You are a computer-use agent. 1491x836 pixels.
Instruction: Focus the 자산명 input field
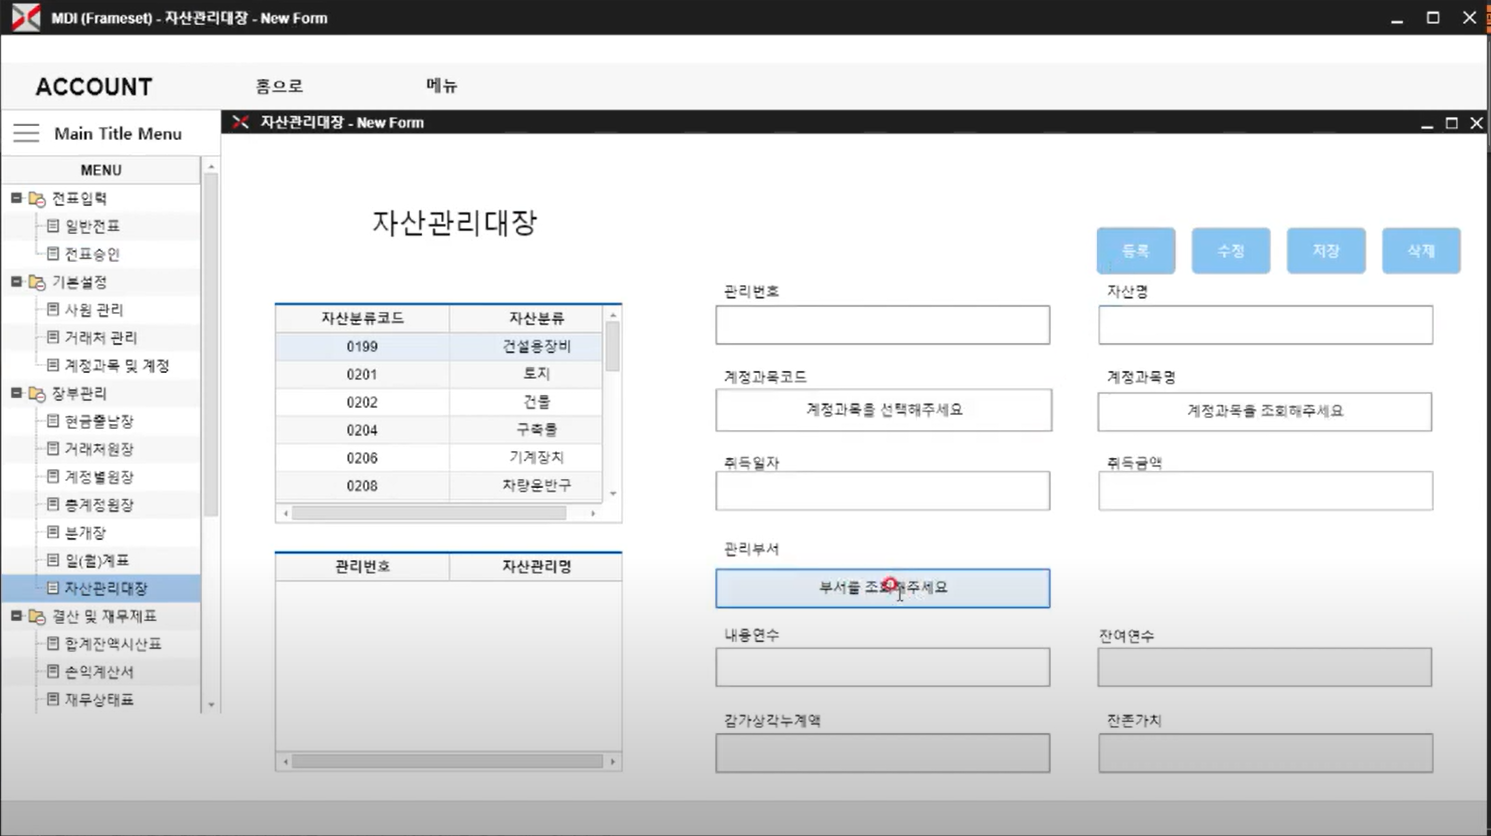[x=1265, y=325]
